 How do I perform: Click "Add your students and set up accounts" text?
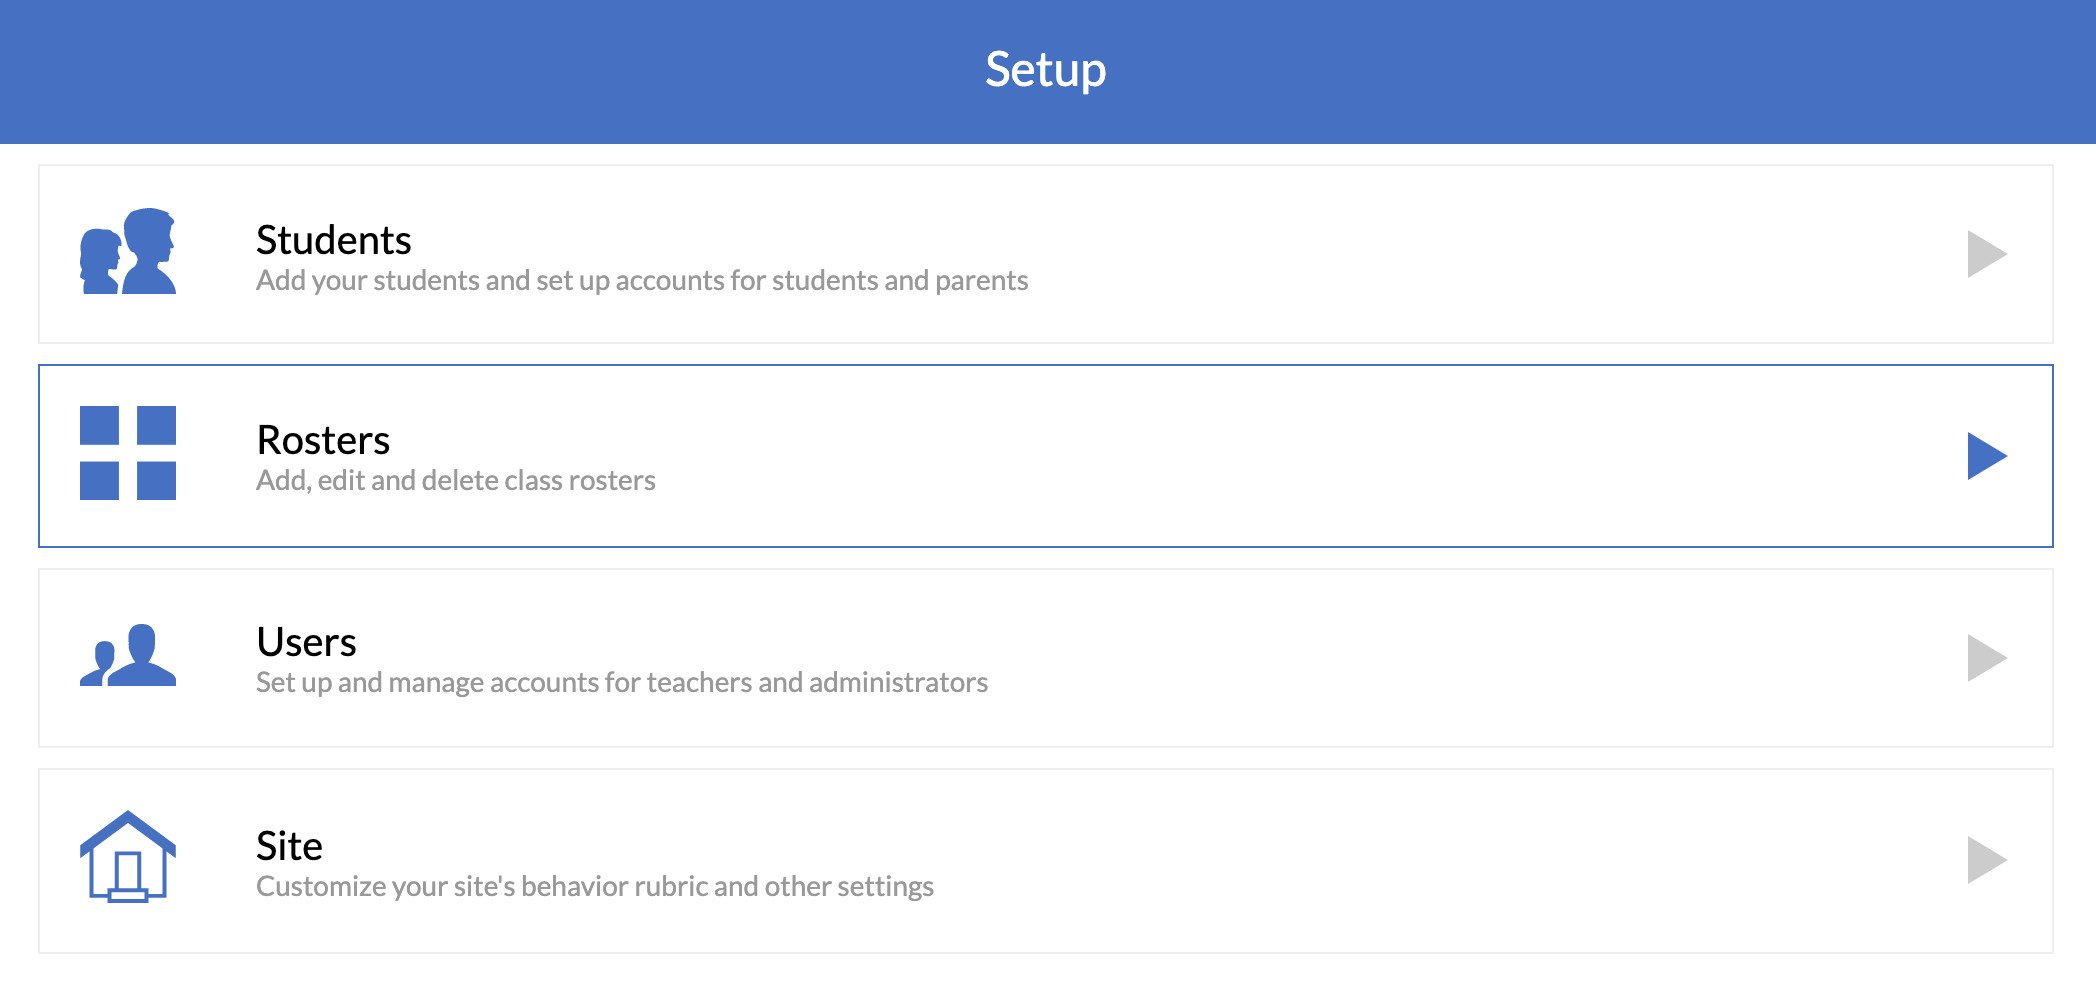(641, 281)
